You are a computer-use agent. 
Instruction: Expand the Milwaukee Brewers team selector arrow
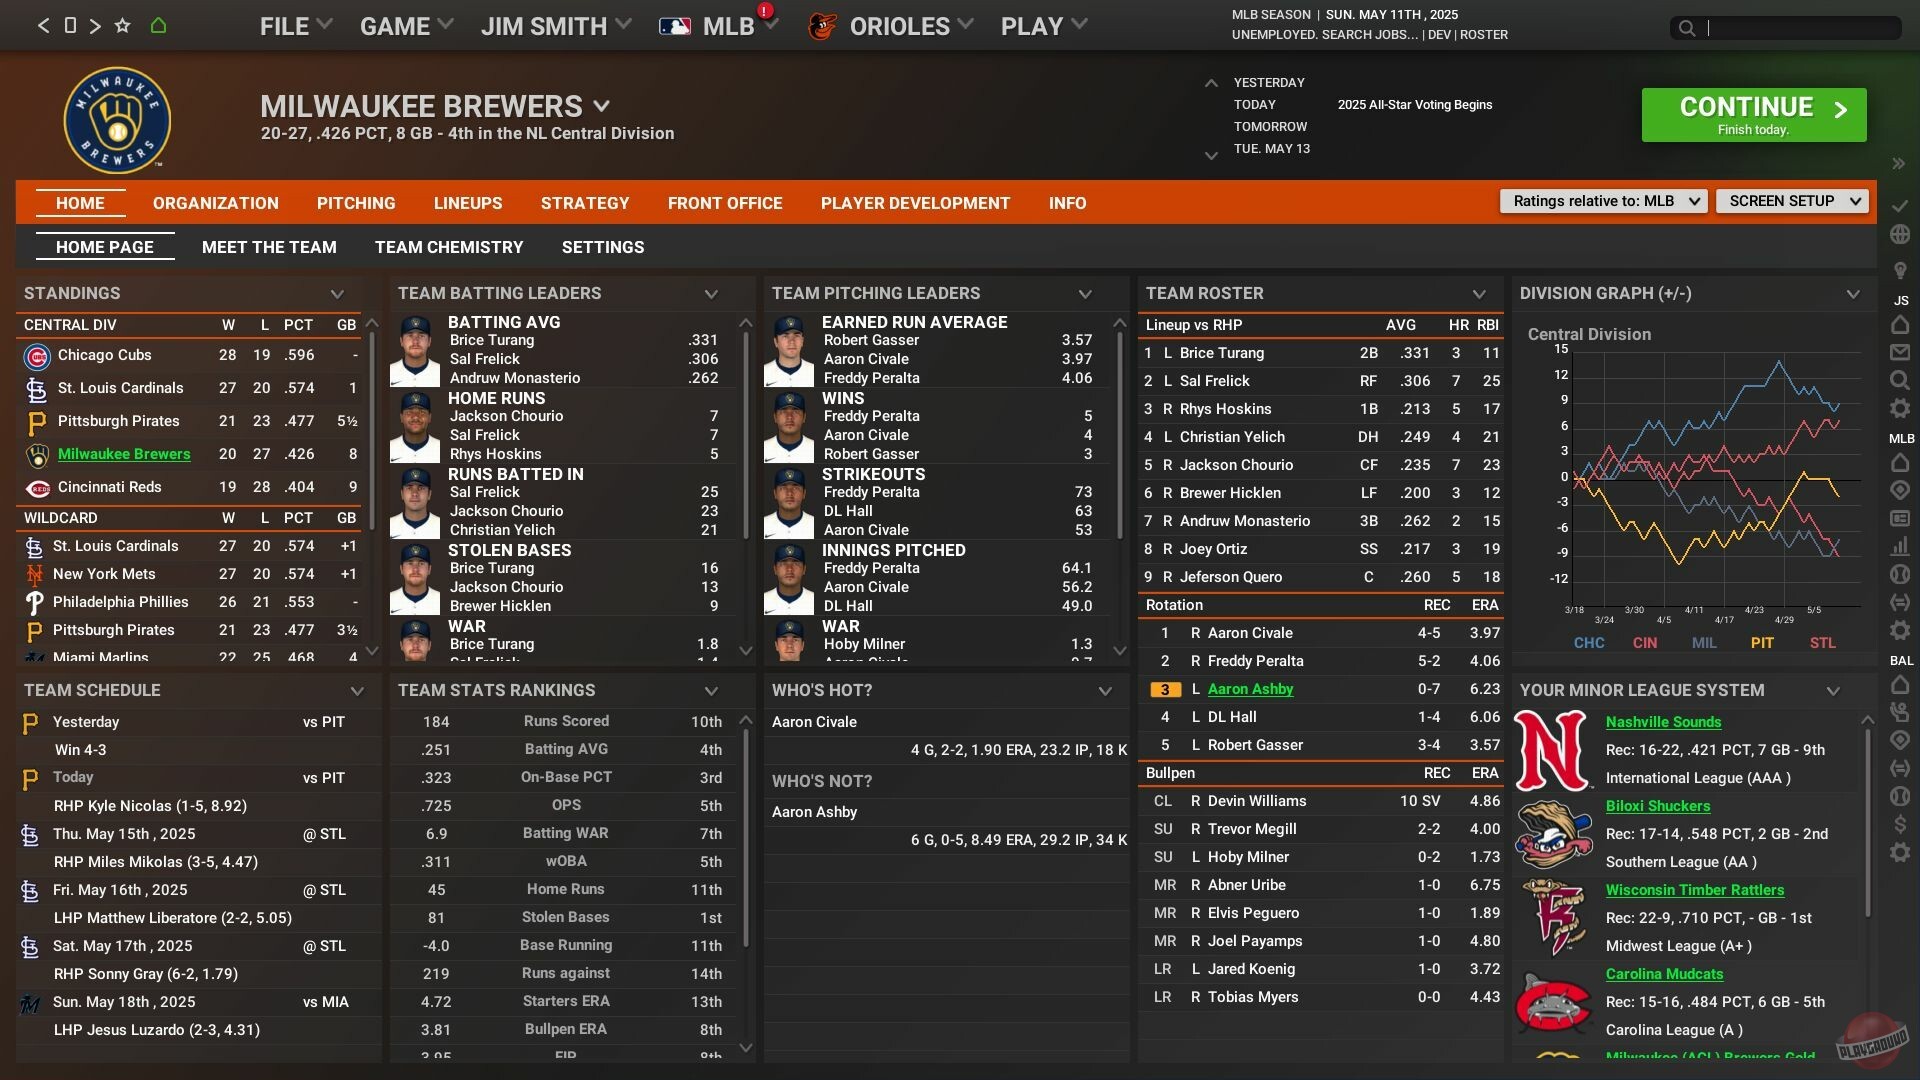(x=601, y=106)
